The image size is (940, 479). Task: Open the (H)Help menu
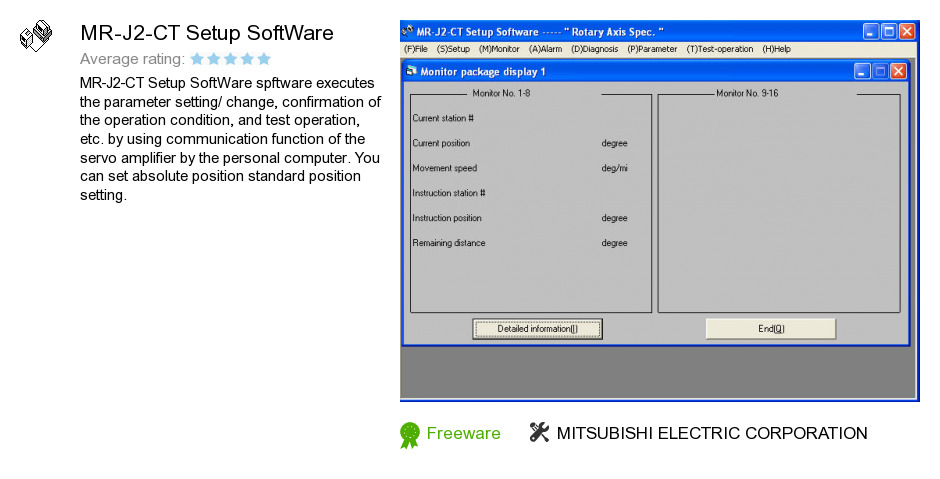click(x=776, y=49)
